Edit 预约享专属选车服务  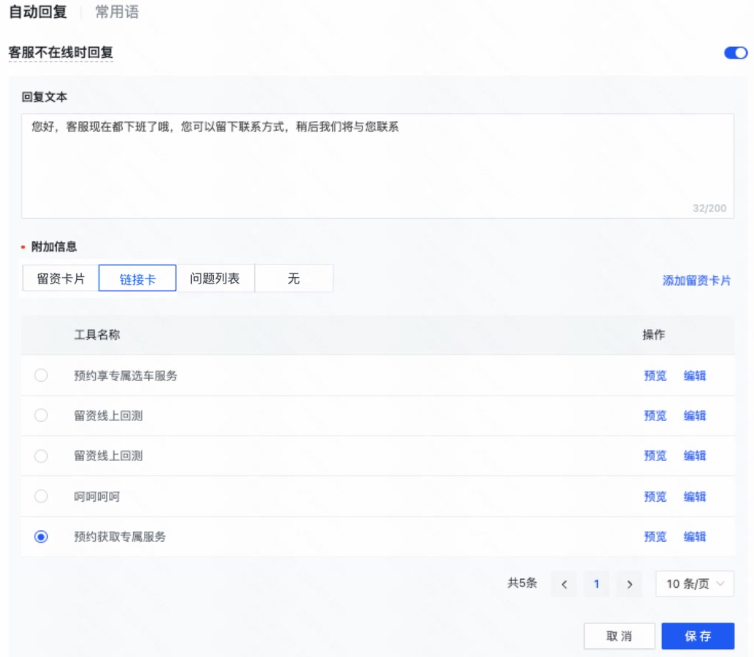point(695,376)
